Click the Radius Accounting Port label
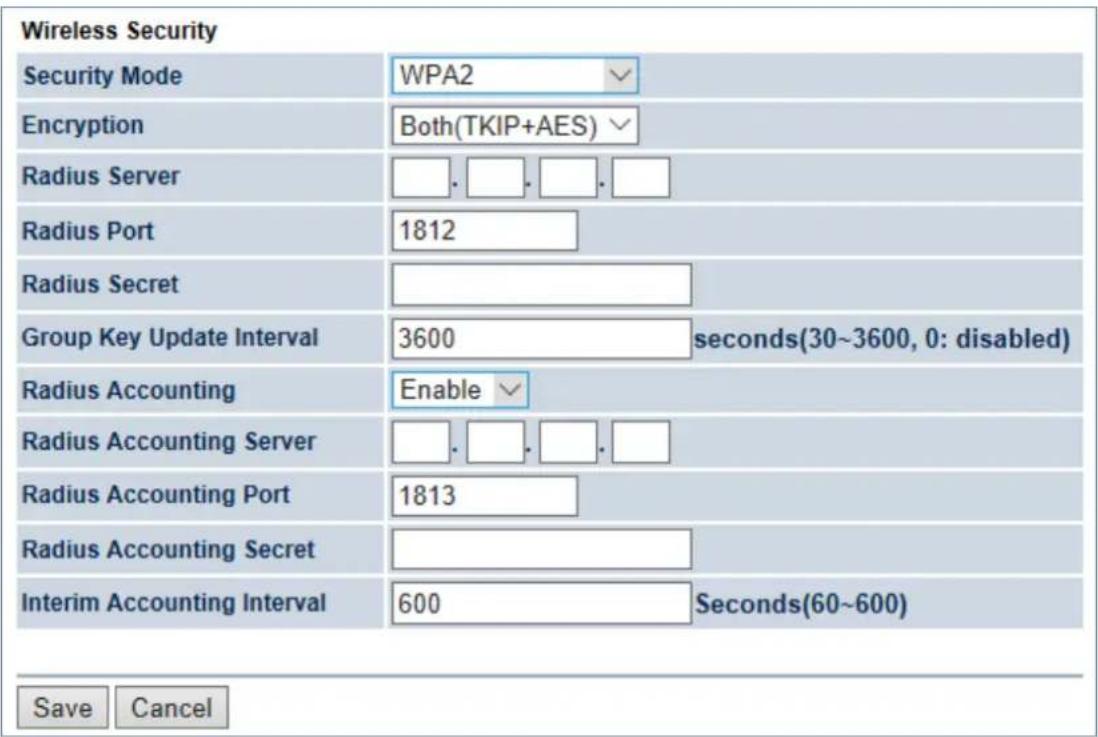1098x737 pixels. click(155, 495)
